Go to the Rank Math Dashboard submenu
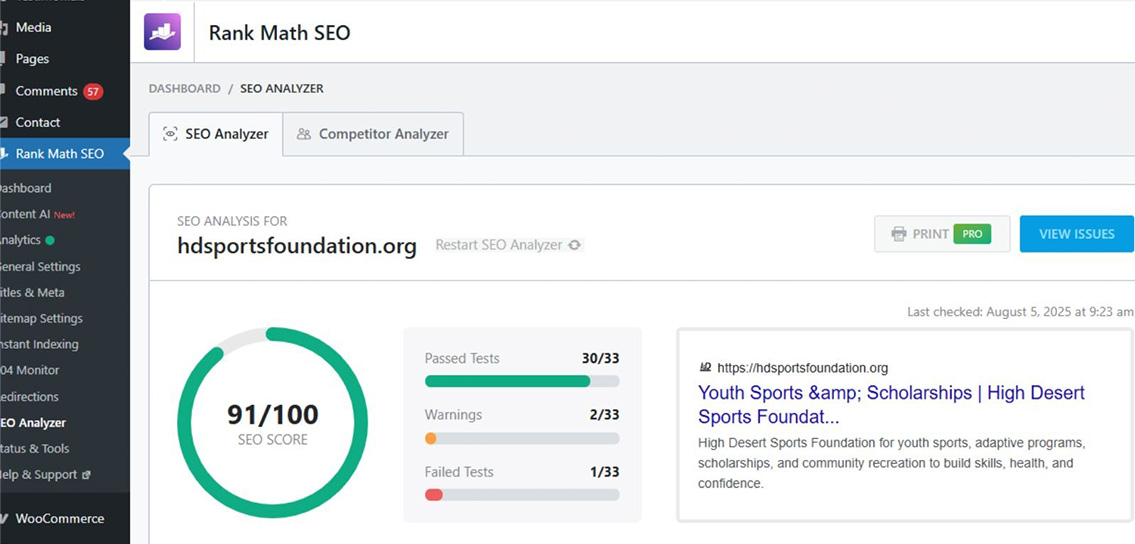1135x544 pixels. tap(25, 188)
